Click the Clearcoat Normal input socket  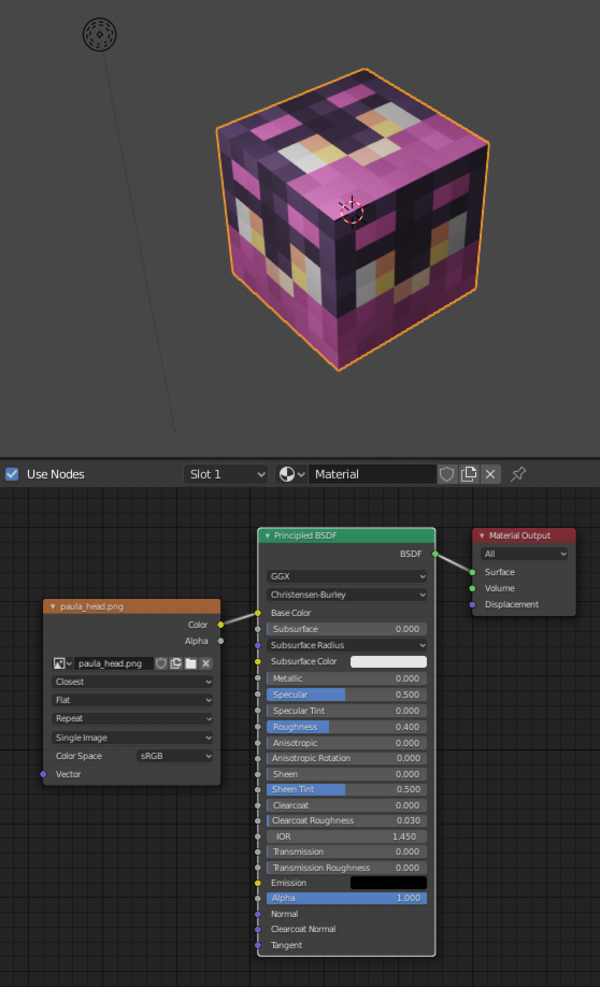[258, 929]
